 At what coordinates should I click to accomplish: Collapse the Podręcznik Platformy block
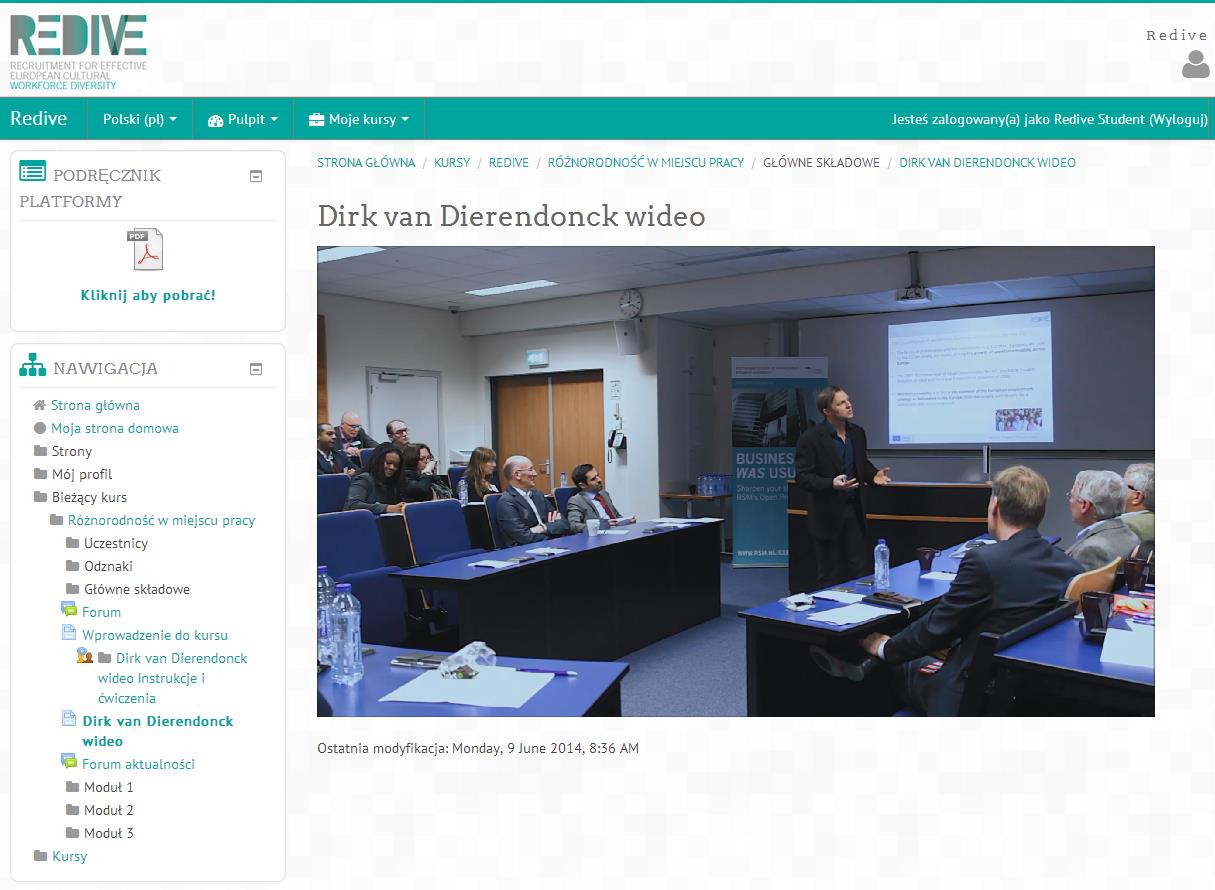[256, 176]
